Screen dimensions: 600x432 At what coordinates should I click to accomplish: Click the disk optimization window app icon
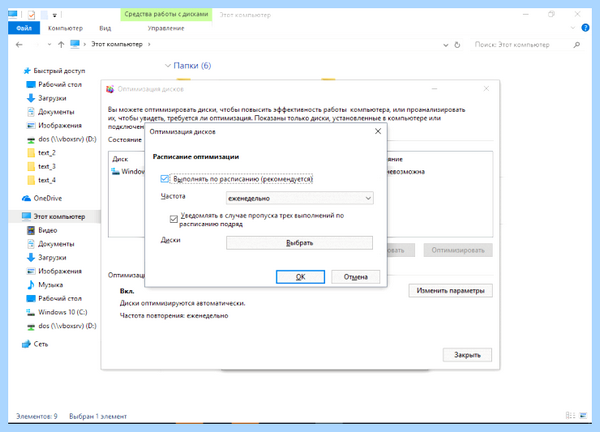[110, 89]
